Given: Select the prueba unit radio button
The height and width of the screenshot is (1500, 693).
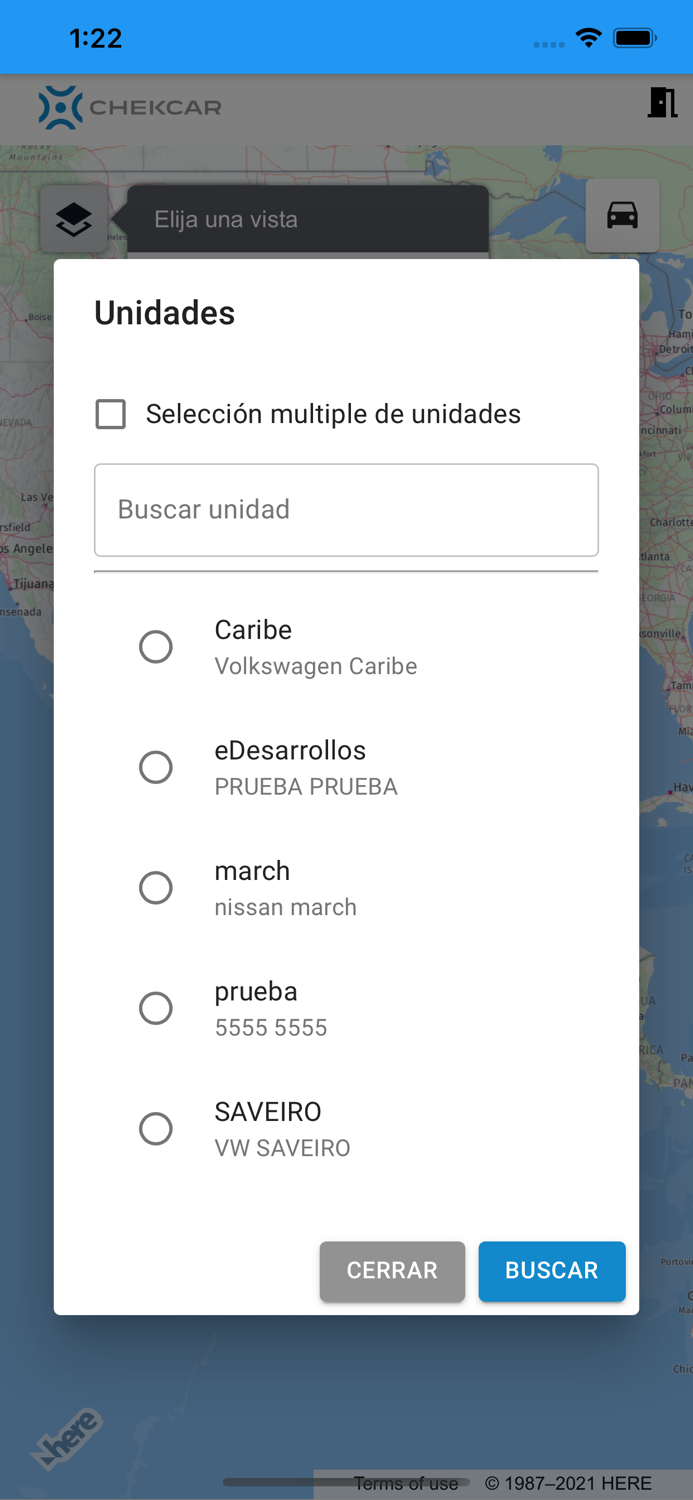Looking at the screenshot, I should coord(156,1008).
